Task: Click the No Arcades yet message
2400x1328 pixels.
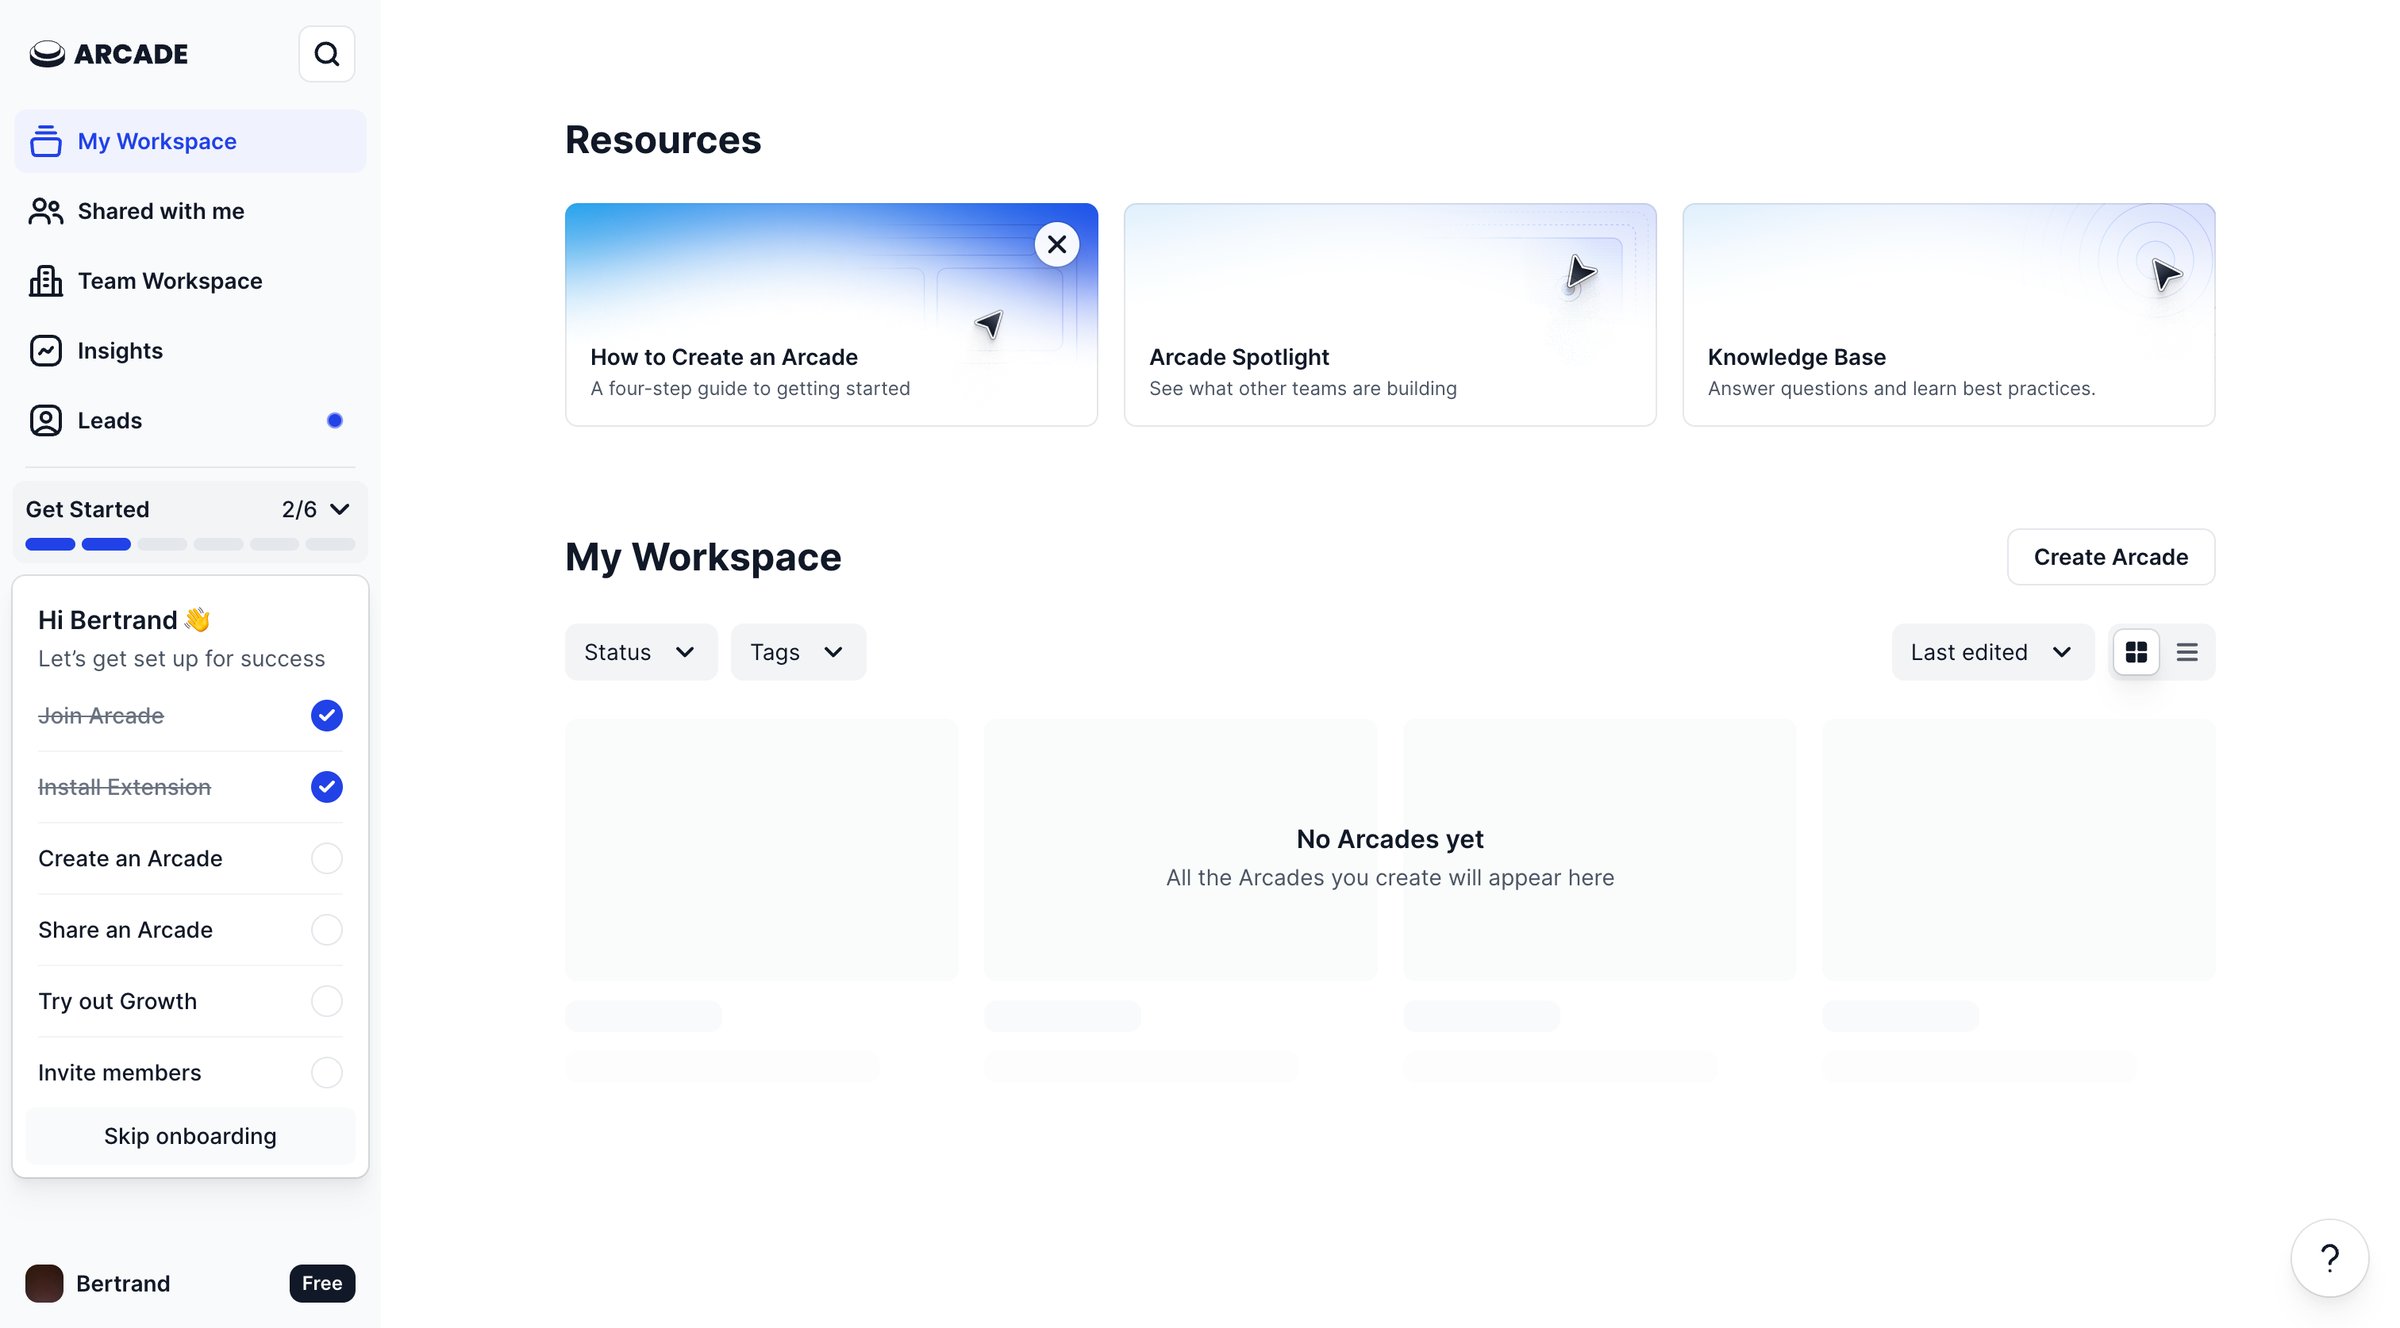Action: click(1390, 839)
